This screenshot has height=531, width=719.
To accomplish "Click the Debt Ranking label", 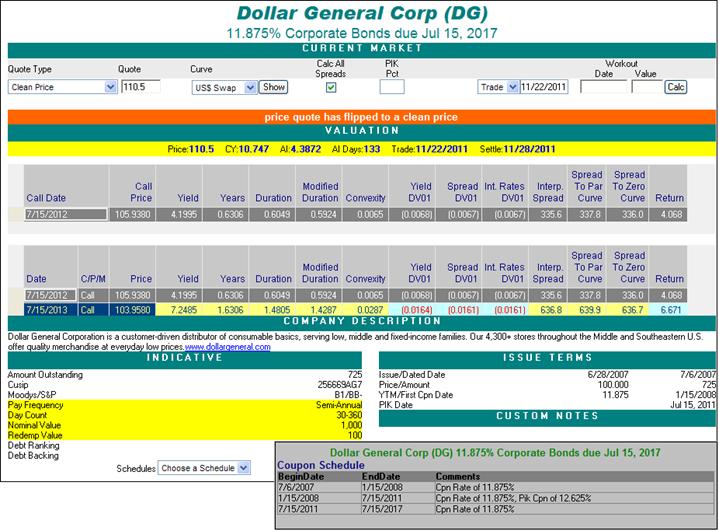I will (33, 445).
